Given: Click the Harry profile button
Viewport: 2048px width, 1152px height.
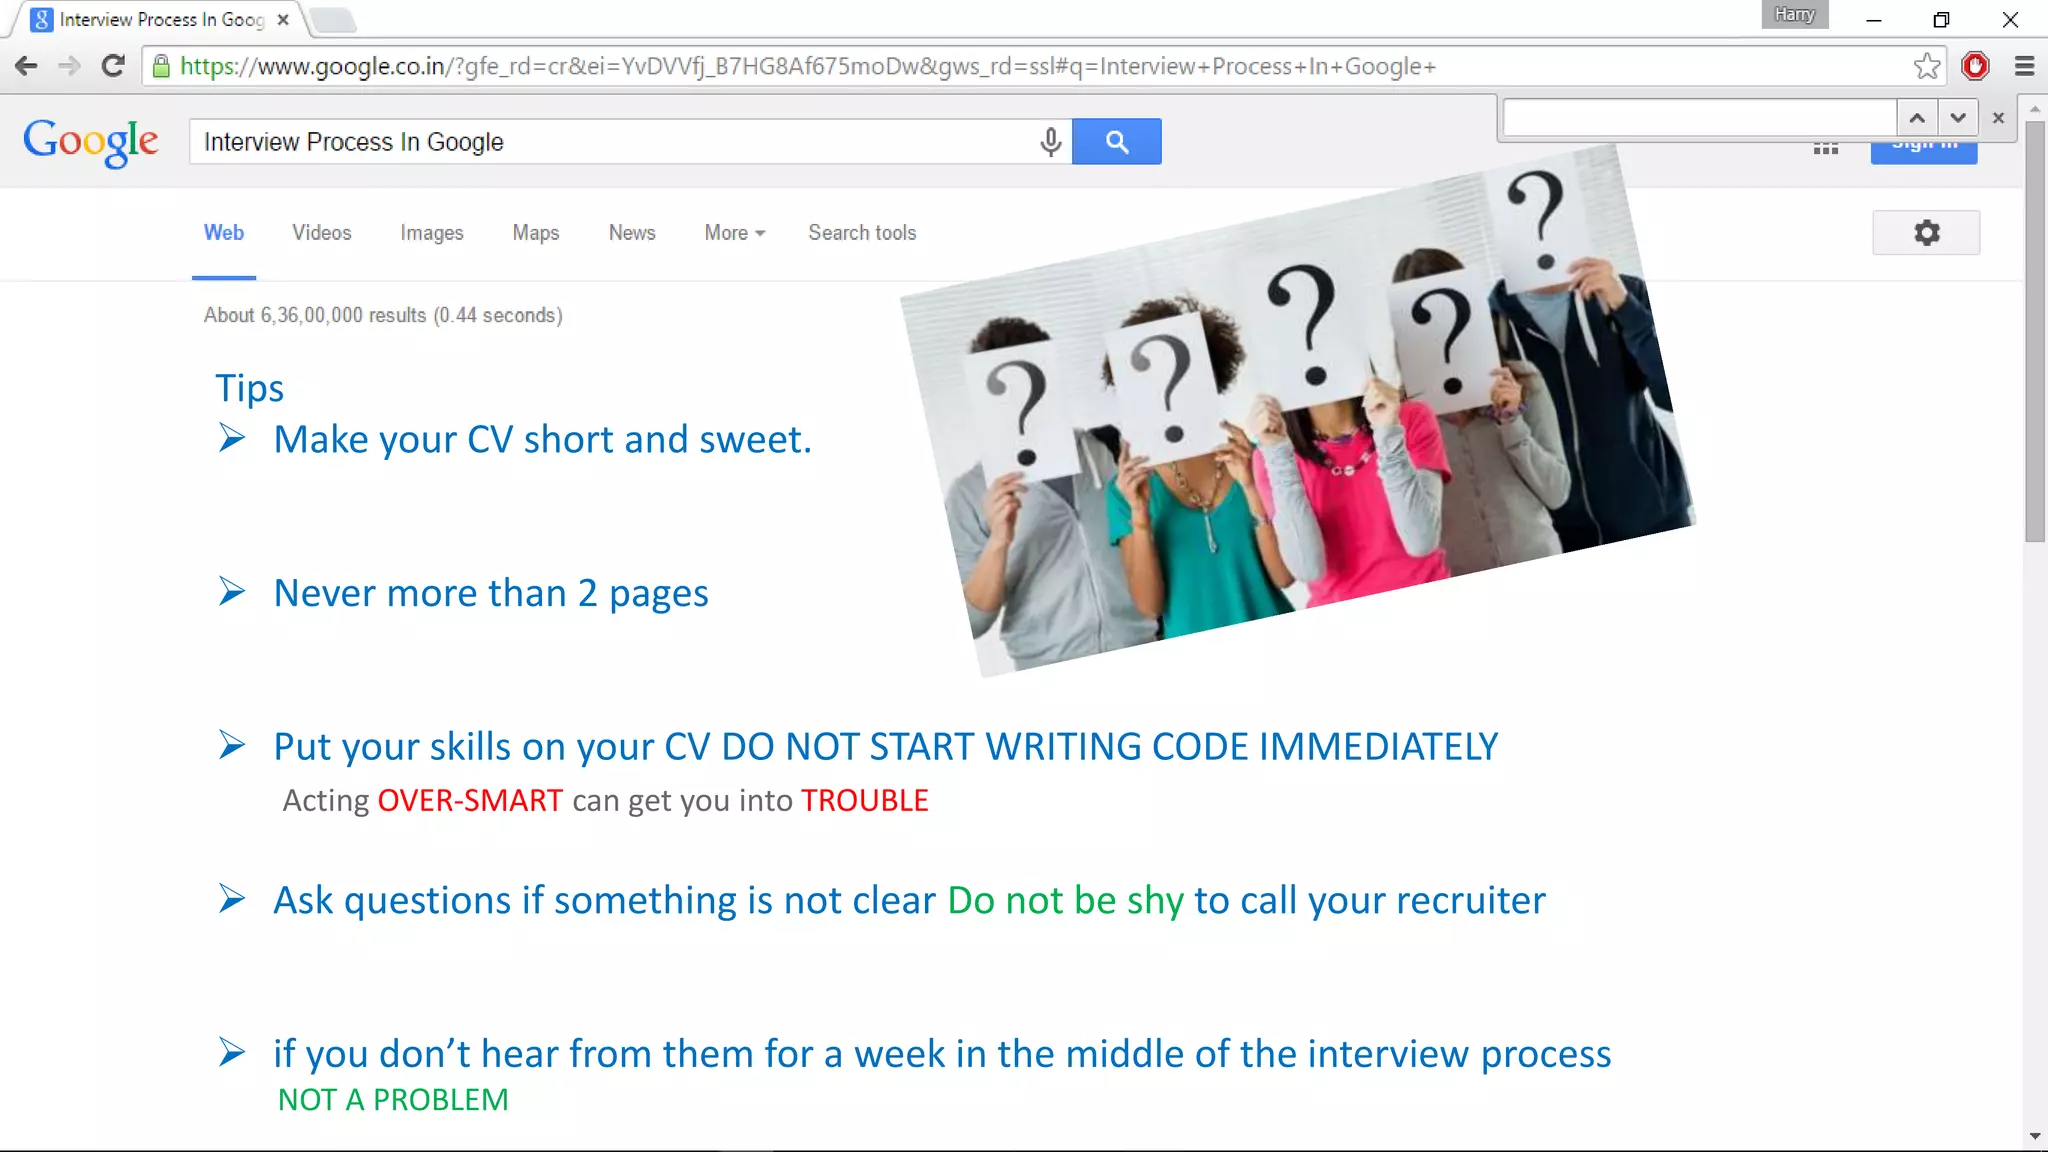Looking at the screenshot, I should (x=1795, y=14).
